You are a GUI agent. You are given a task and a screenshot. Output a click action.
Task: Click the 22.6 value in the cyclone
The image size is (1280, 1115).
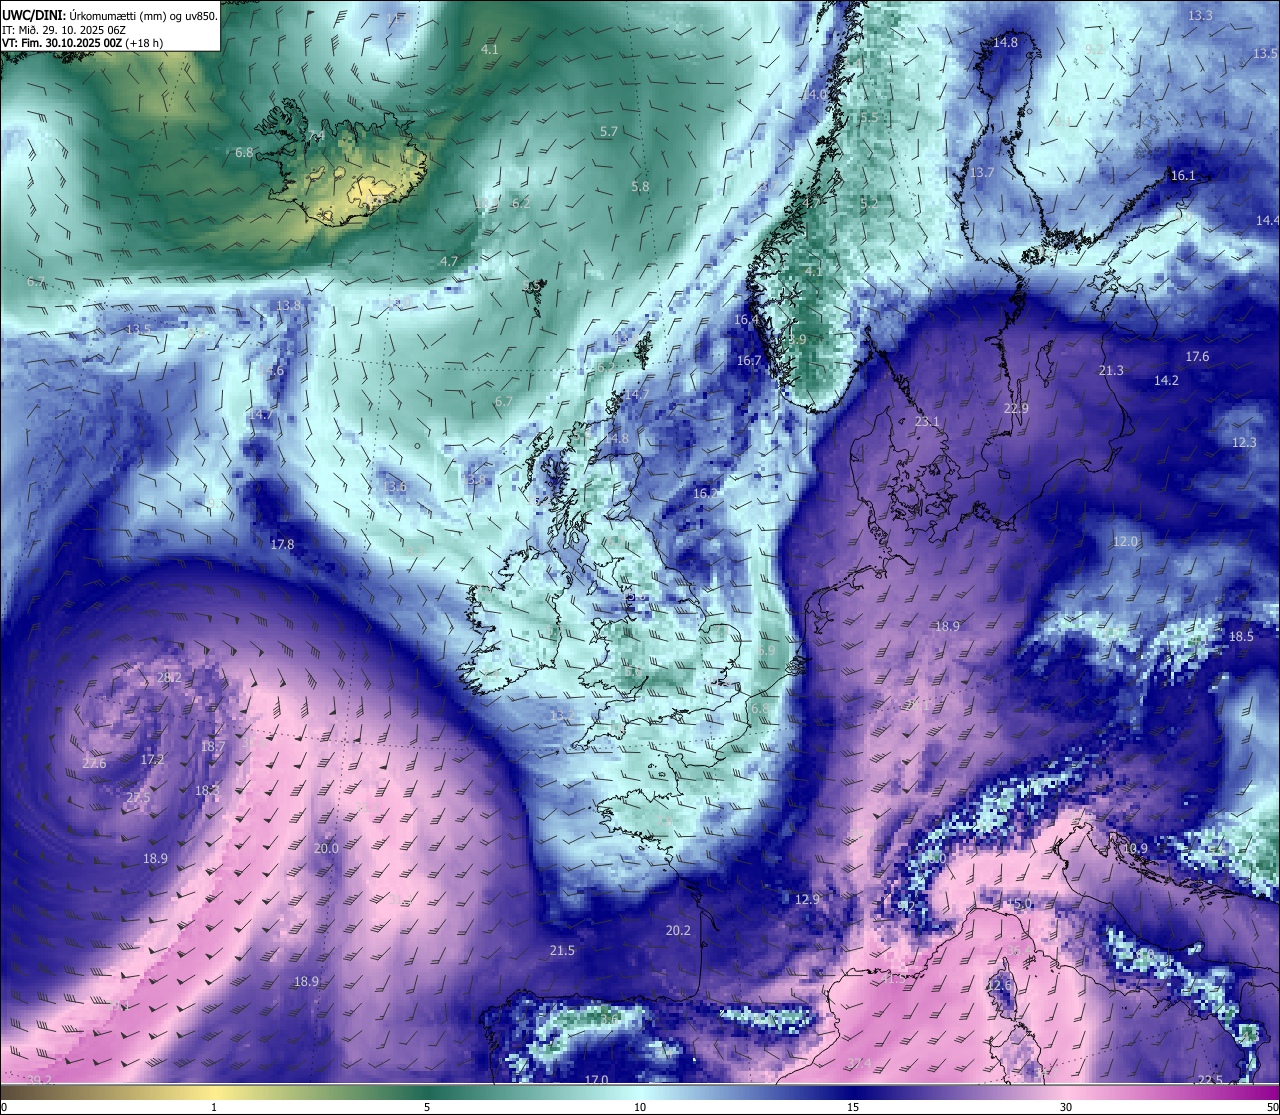click(x=94, y=764)
